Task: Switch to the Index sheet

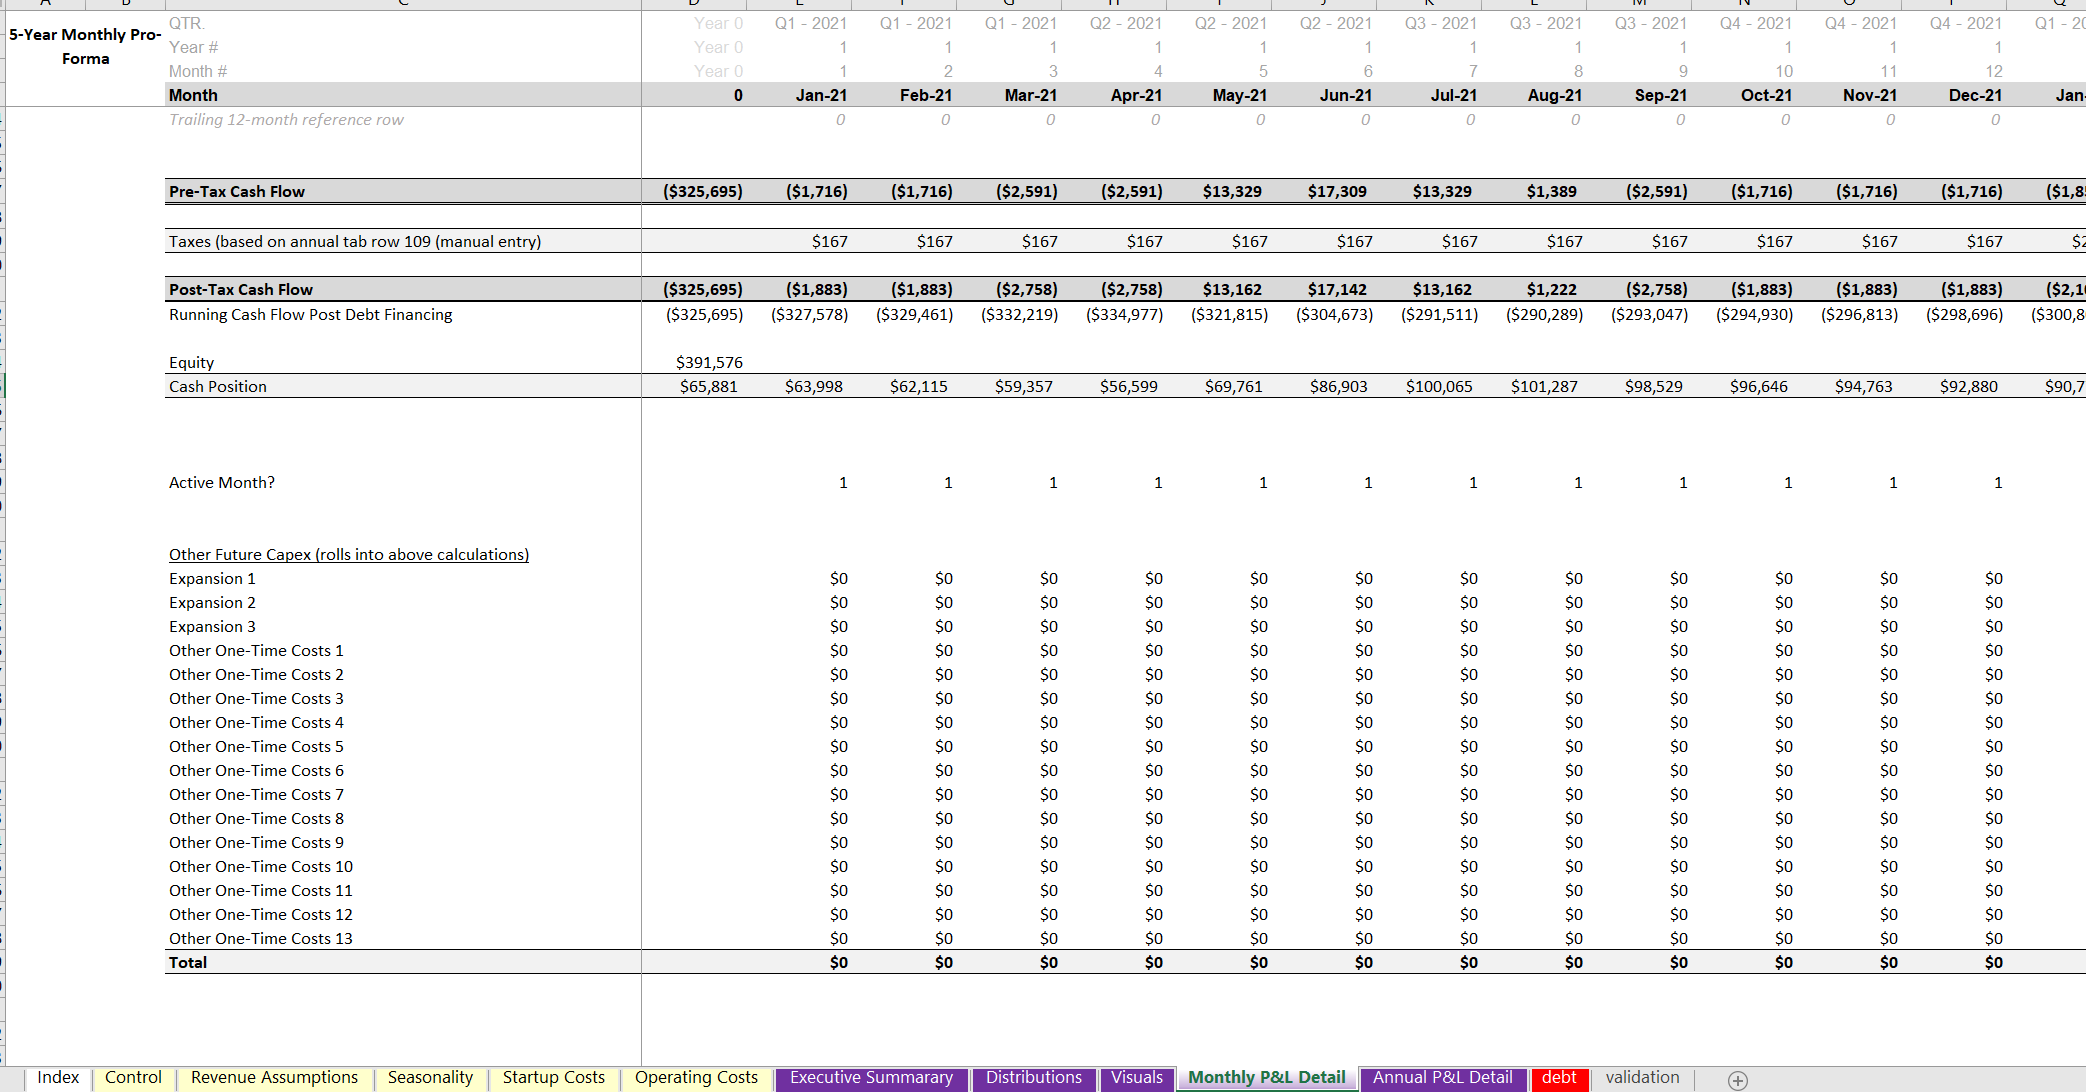Action: pyautogui.click(x=58, y=1077)
